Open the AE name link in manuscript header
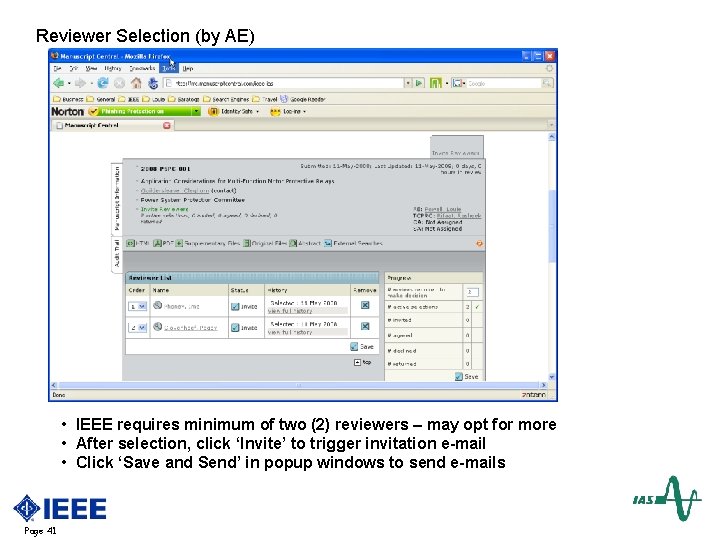 pos(442,209)
